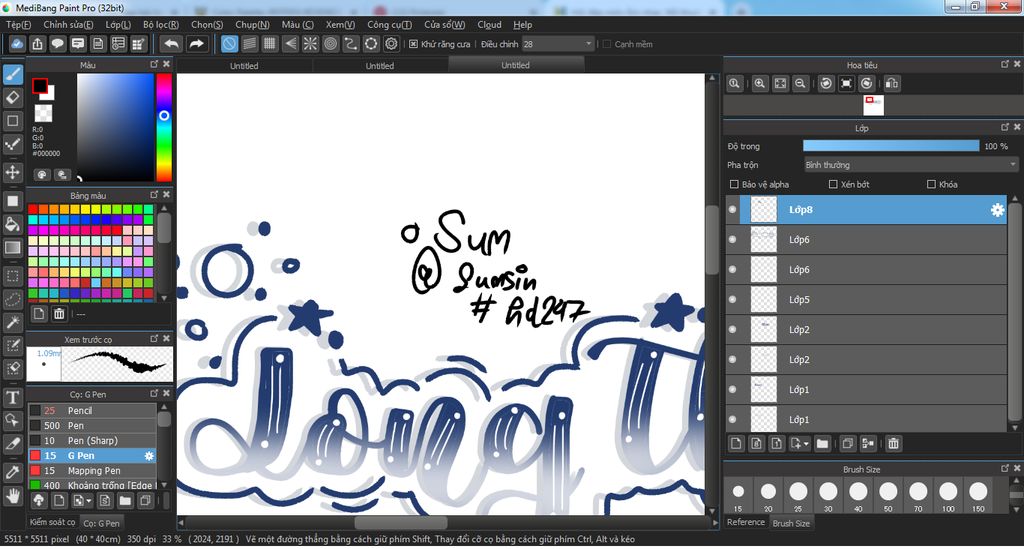This screenshot has height=549, width=1024.
Task: Select the Eraser tool
Action: click(x=12, y=98)
